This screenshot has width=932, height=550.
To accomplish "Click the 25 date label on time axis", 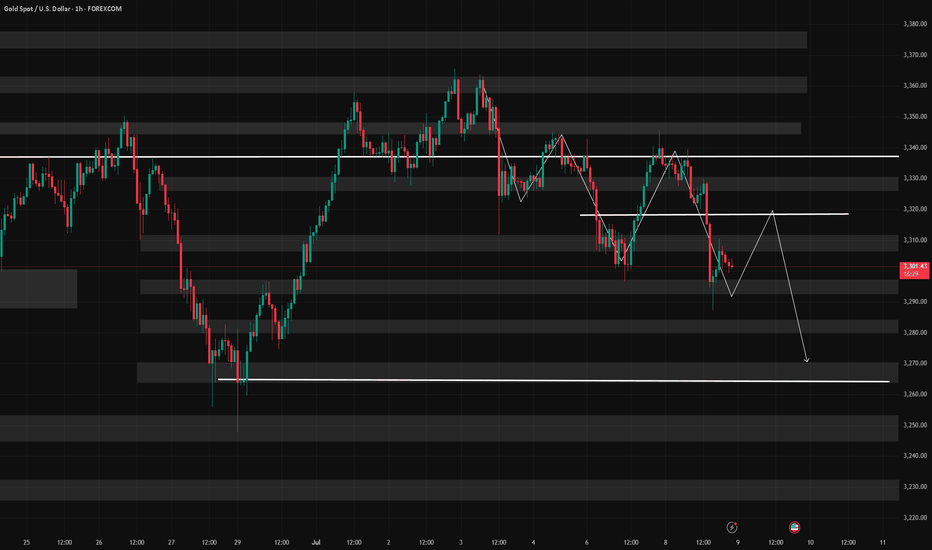I will (26, 542).
